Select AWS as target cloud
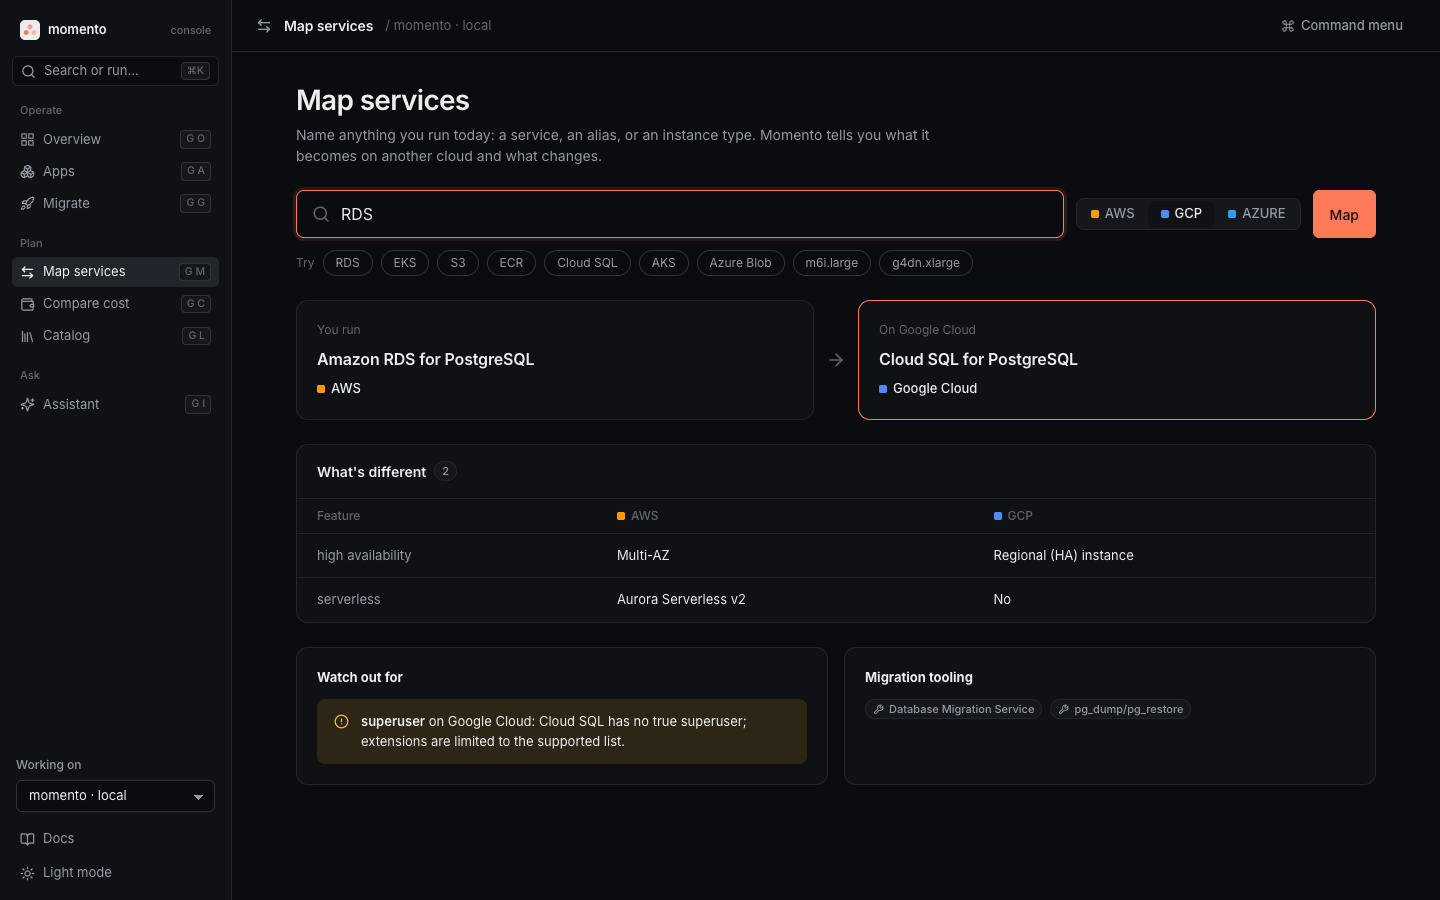The height and width of the screenshot is (900, 1440). [1113, 214]
